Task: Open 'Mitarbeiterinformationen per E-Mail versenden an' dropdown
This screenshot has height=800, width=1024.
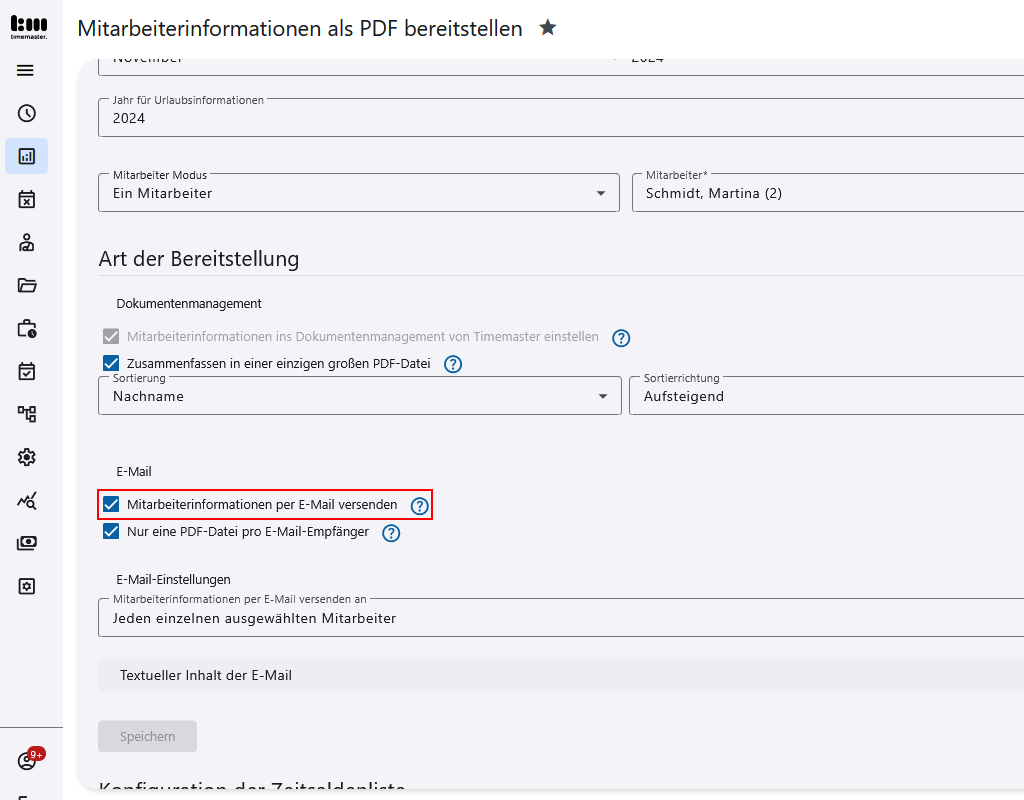Action: [560, 618]
